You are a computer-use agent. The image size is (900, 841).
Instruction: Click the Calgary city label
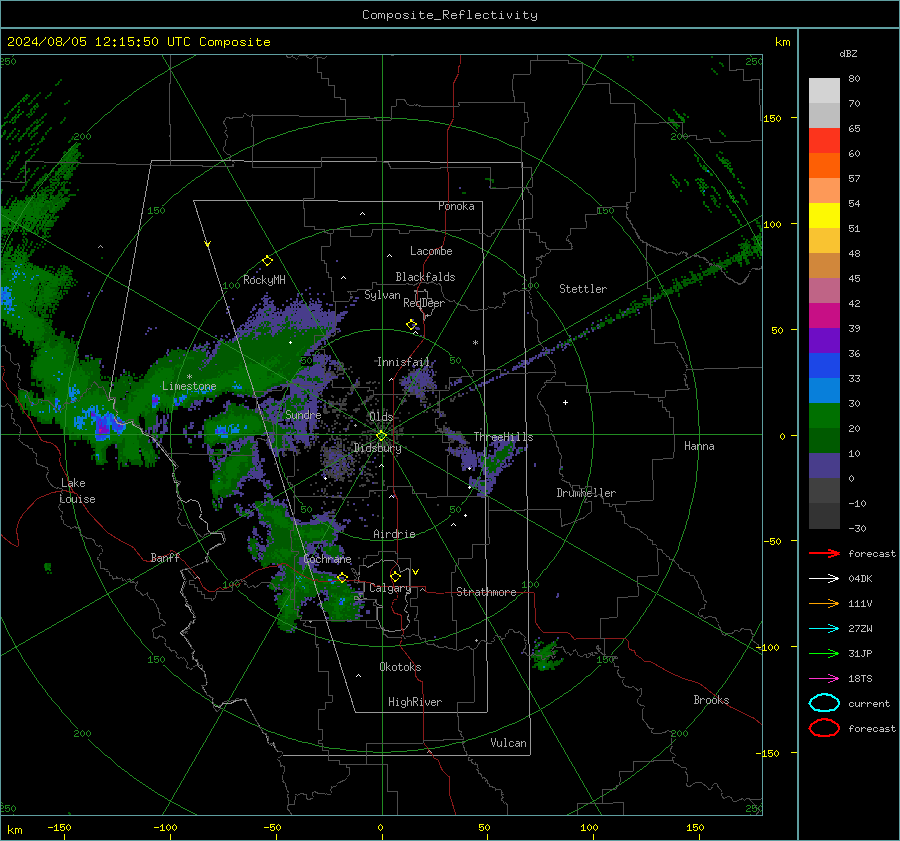tap(390, 588)
